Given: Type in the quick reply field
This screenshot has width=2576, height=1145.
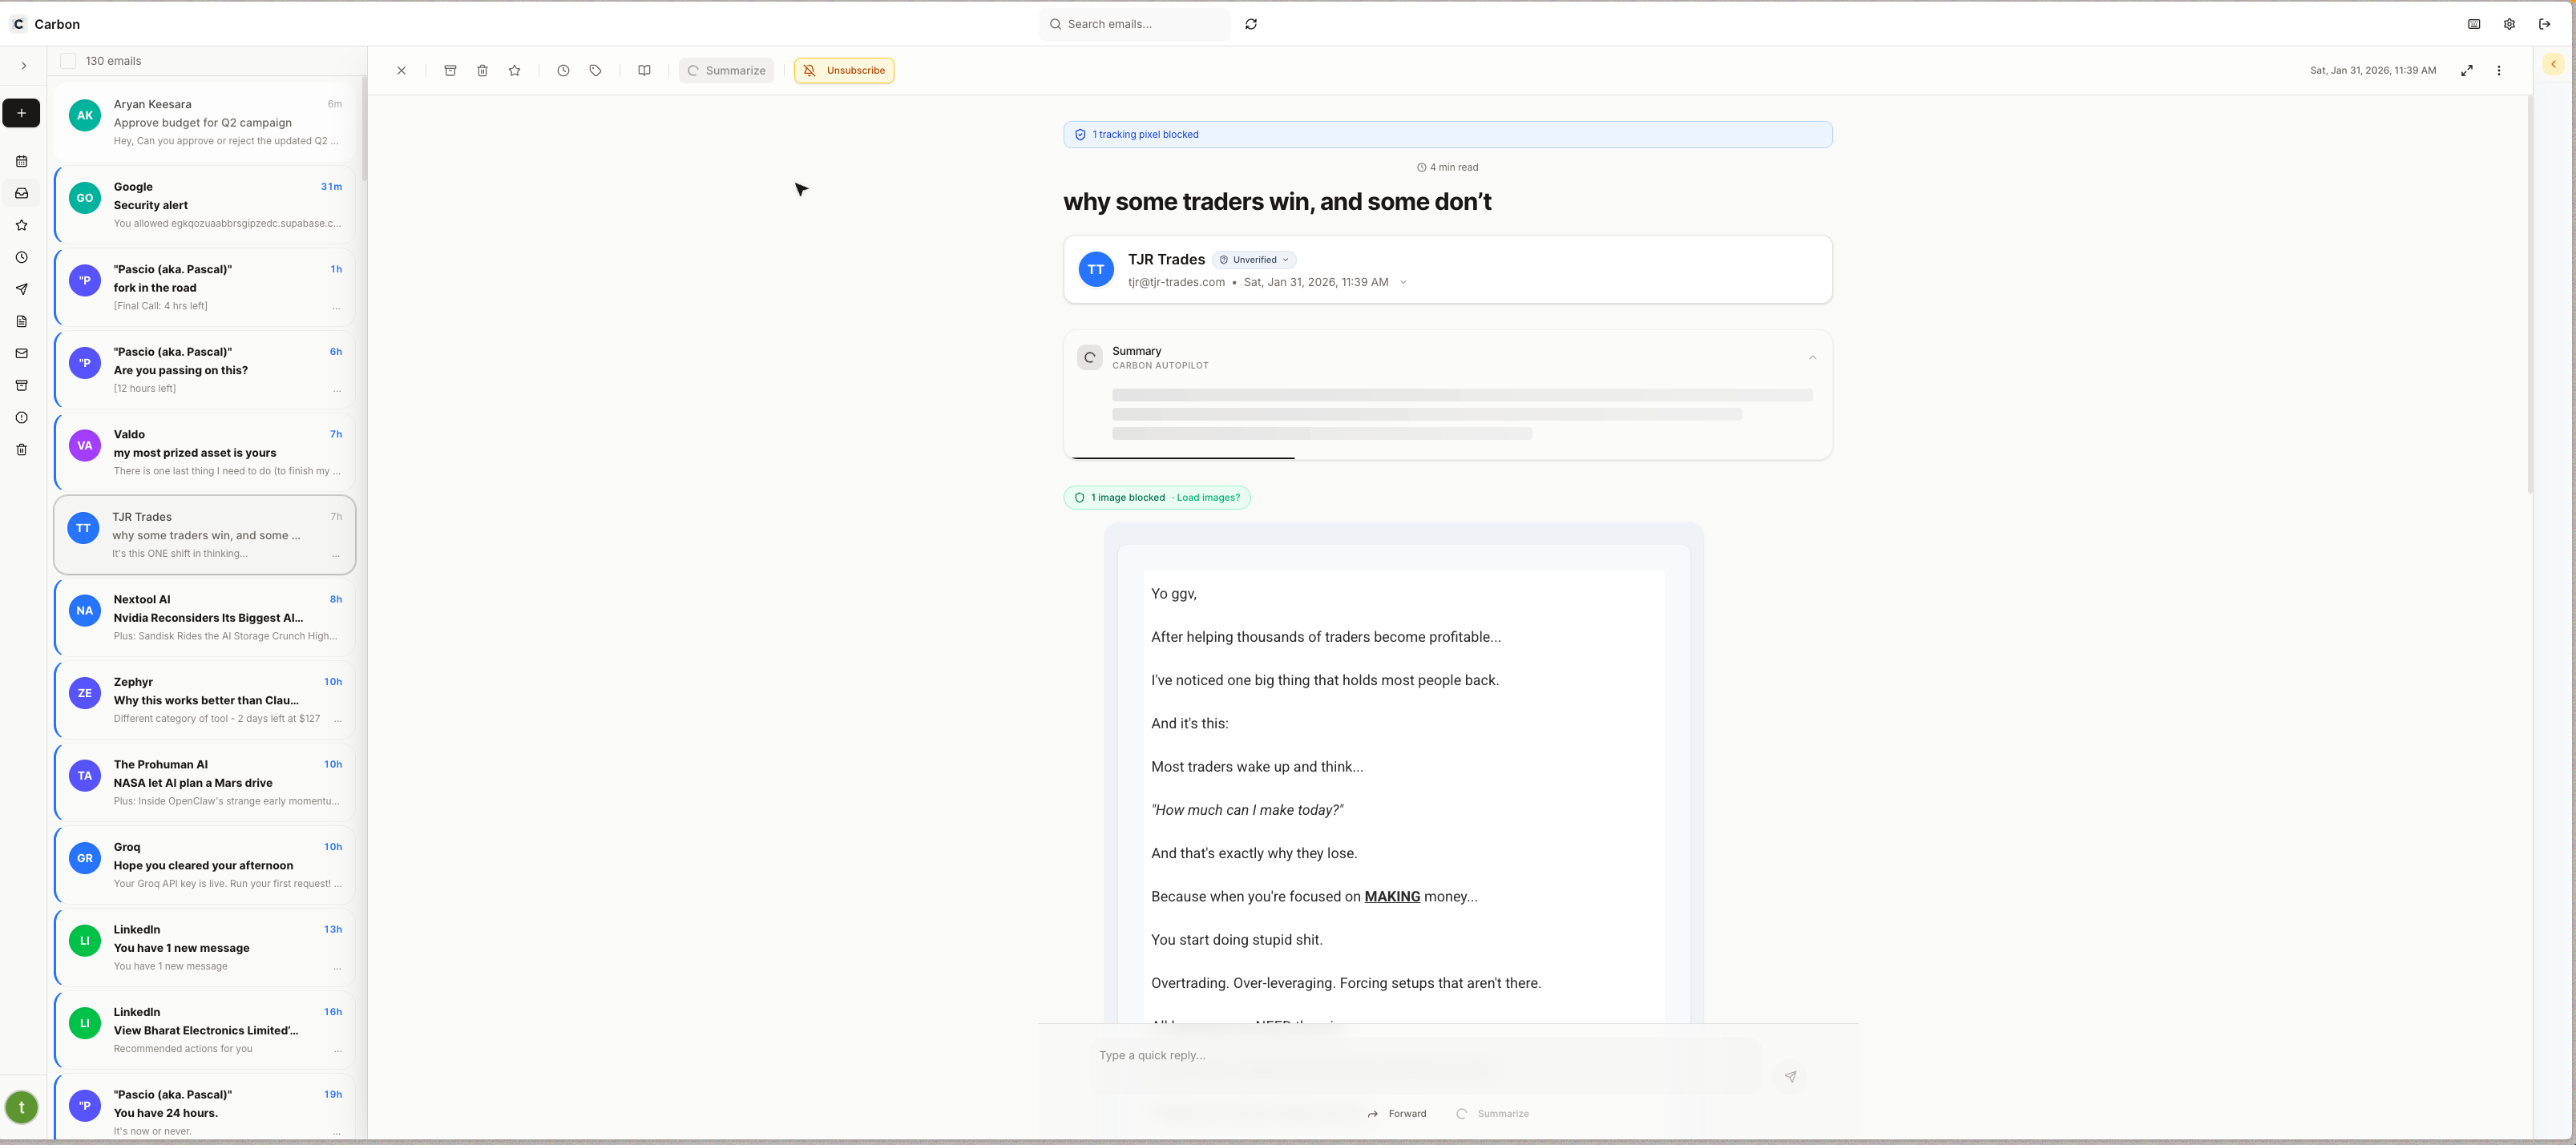Looking at the screenshot, I should point(1300,1055).
